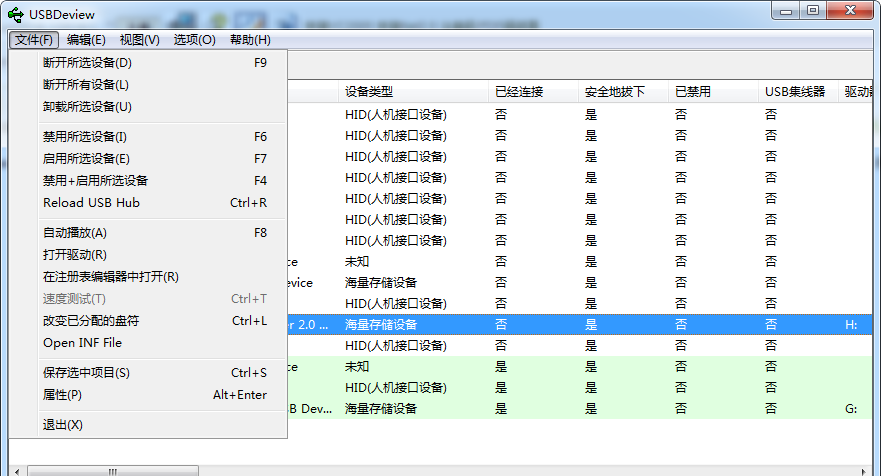Select 自动播放(A) menu entry
Image resolution: width=881 pixels, height=476 pixels.
(162, 233)
